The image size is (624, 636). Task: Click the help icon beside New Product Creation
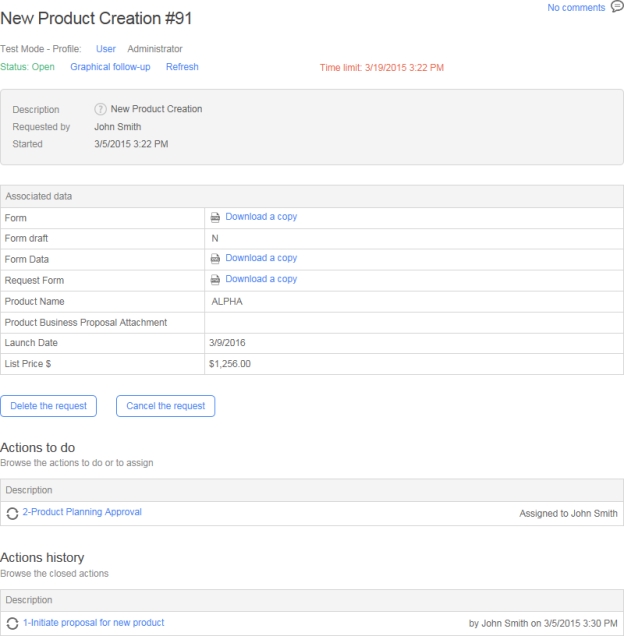click(100, 109)
